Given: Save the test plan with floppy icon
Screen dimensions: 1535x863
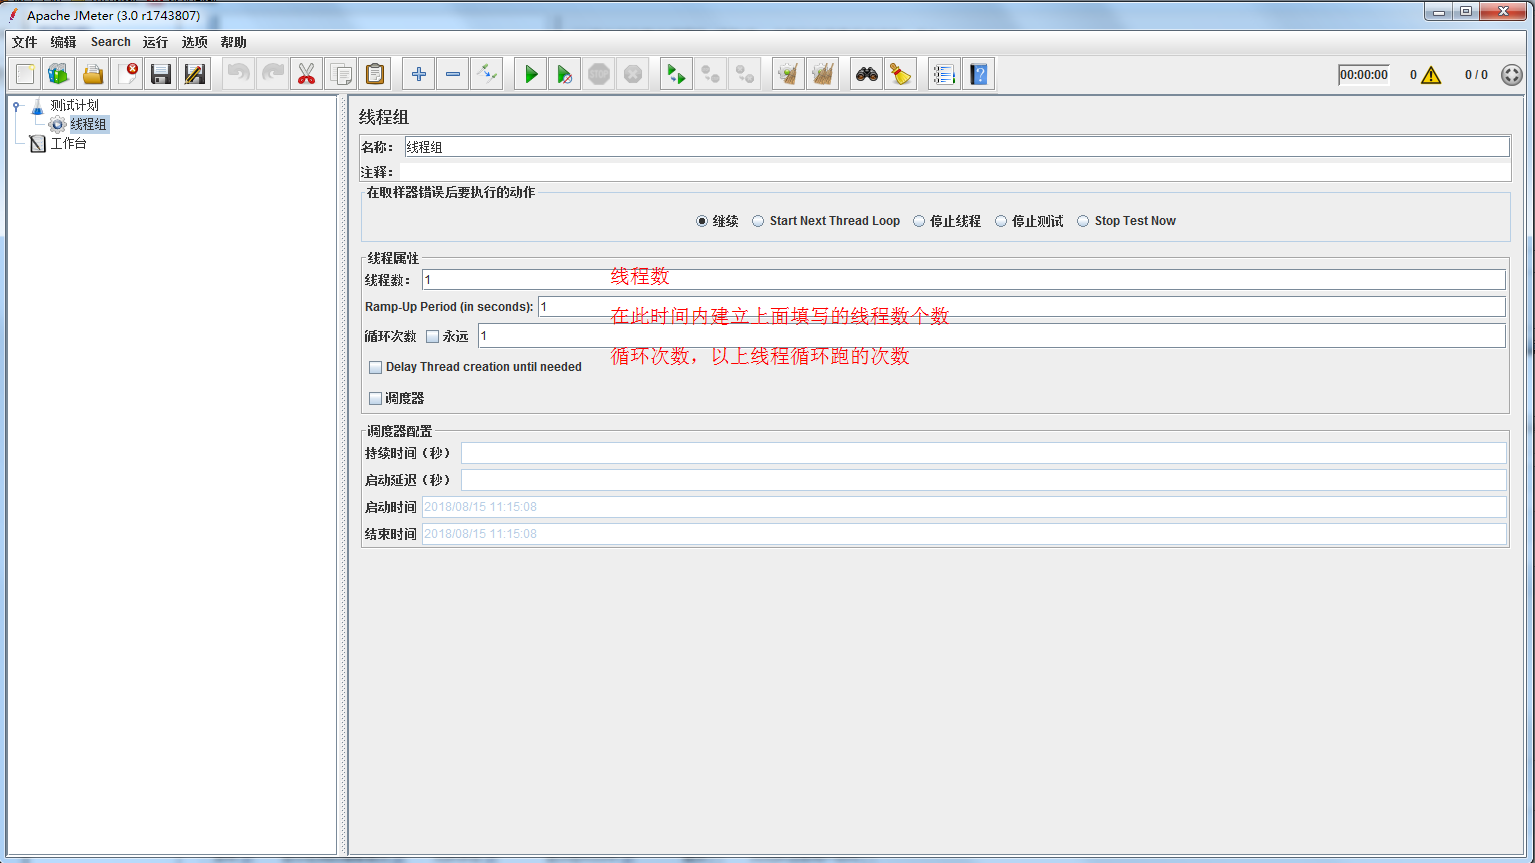Looking at the screenshot, I should pyautogui.click(x=161, y=74).
